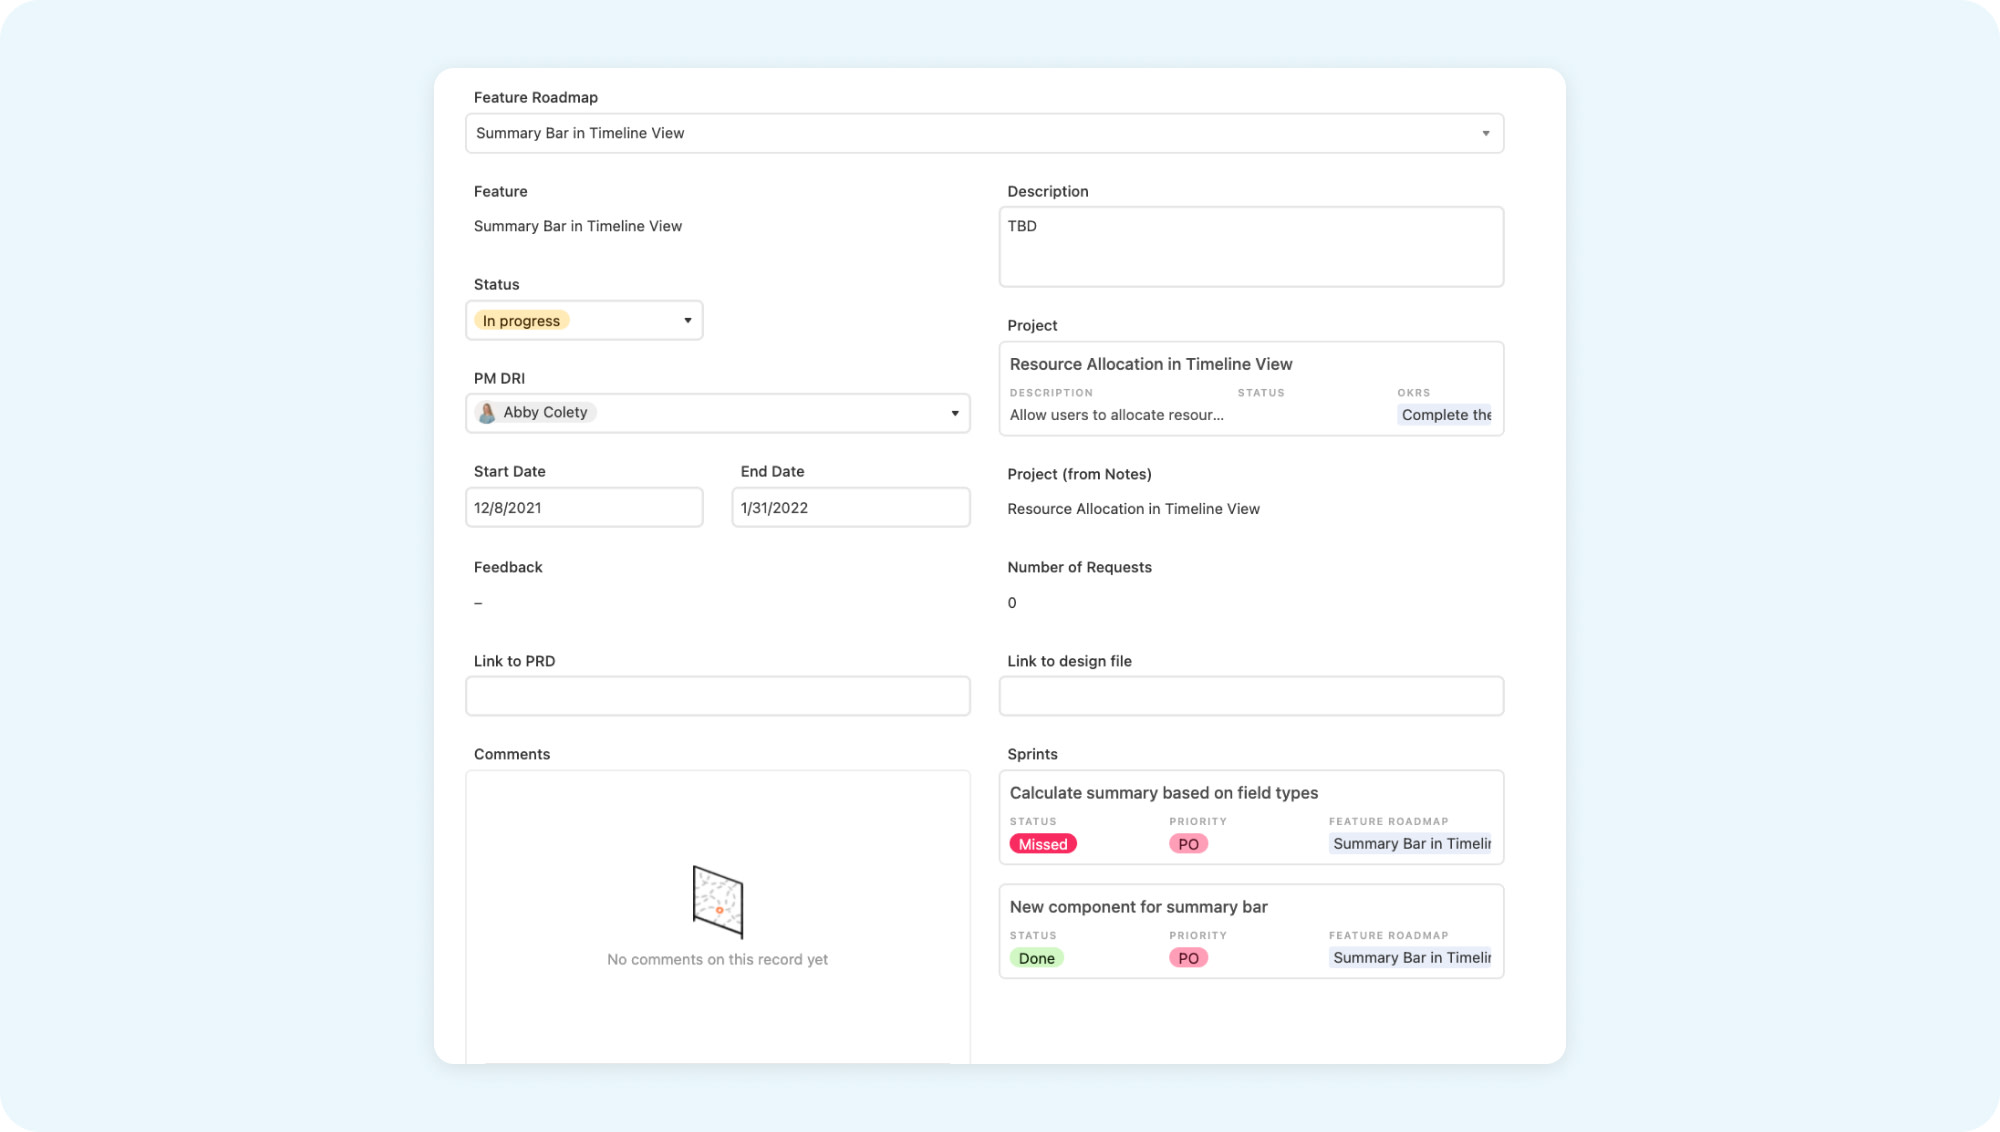Click the Link to design file field
2000x1132 pixels.
click(1250, 696)
